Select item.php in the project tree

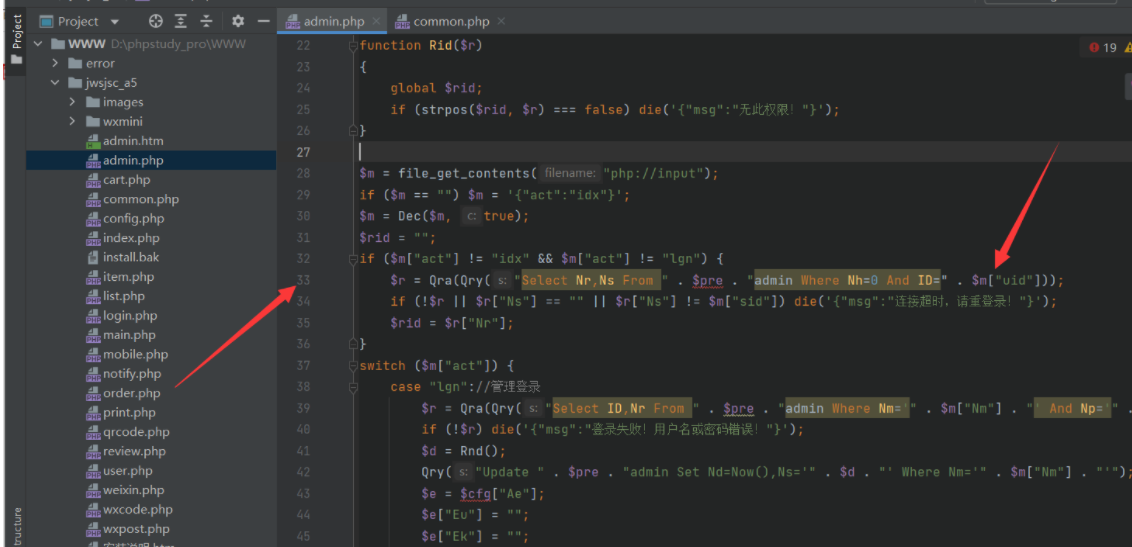[x=128, y=277]
